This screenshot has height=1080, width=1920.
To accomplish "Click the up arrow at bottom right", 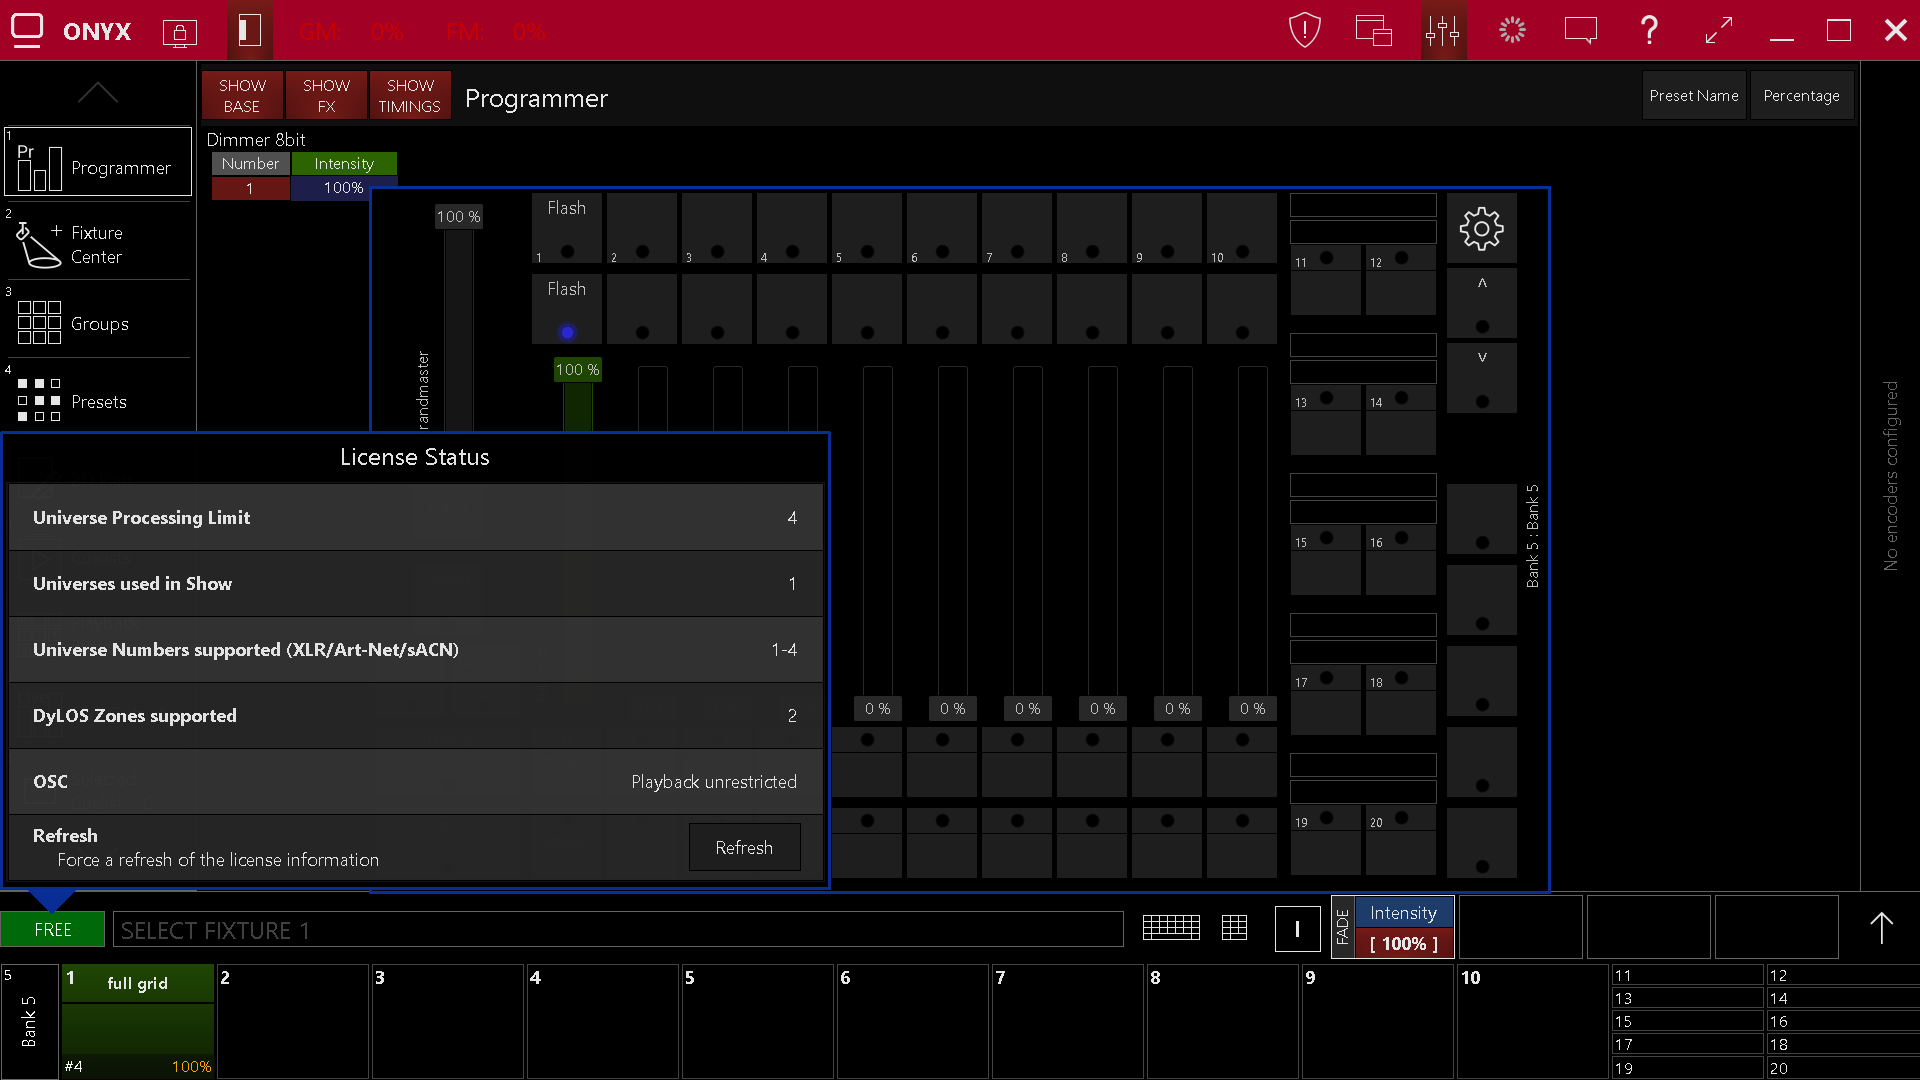I will [x=1881, y=928].
